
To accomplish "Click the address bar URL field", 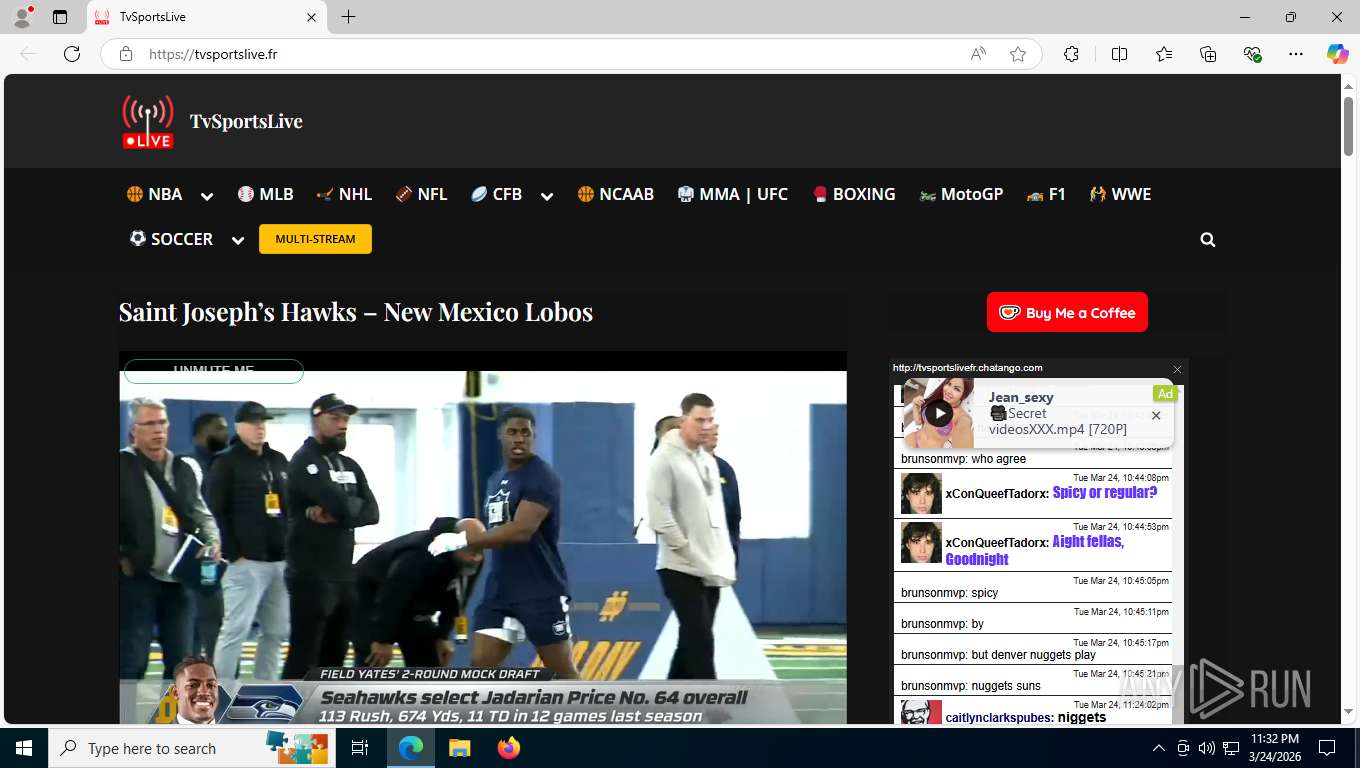I will 550,54.
